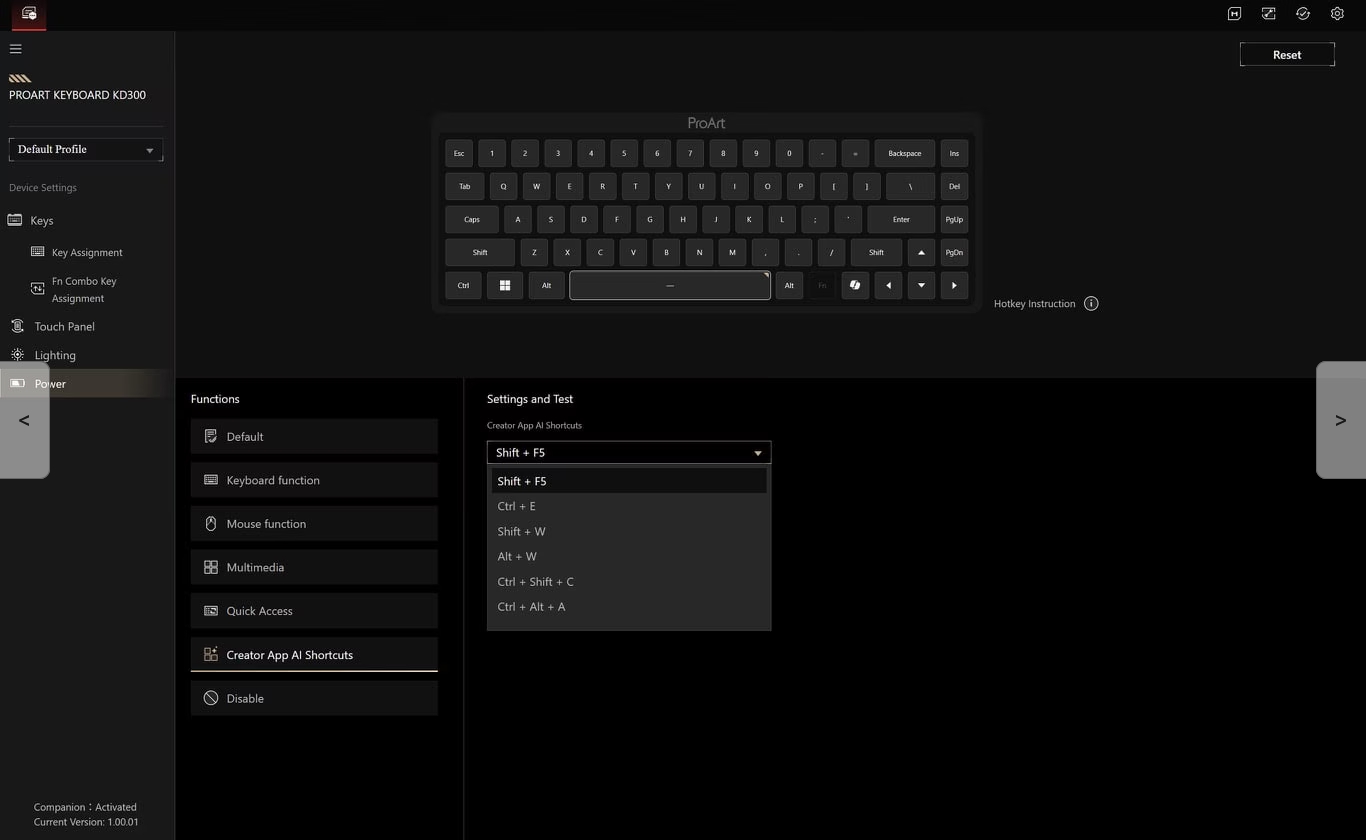
Task: Select the Esc key on the keyboard
Action: point(459,153)
